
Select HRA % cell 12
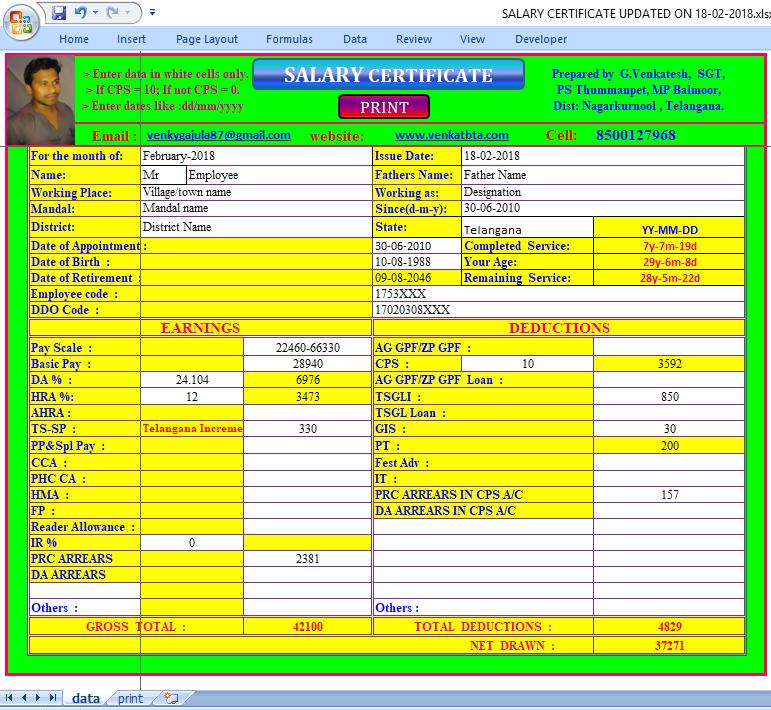click(x=192, y=396)
